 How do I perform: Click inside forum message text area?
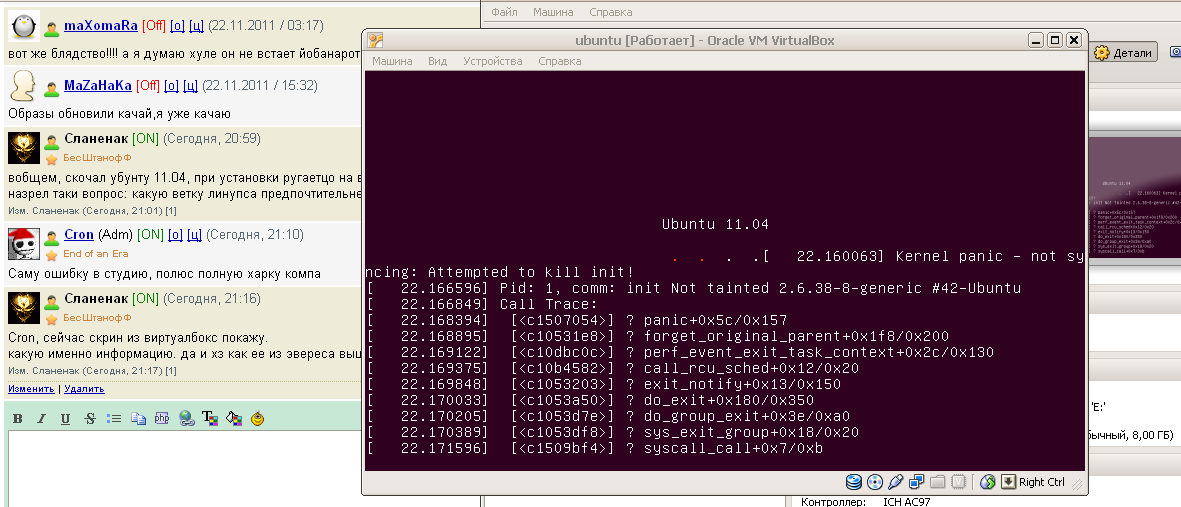coord(243,469)
